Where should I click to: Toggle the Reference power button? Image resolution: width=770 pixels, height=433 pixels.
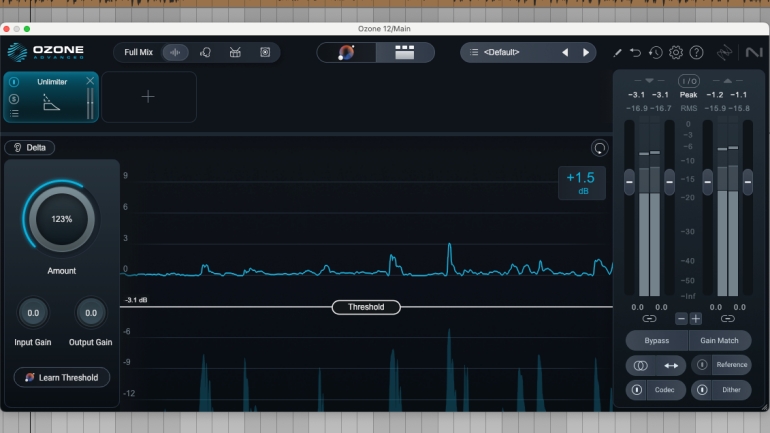pos(702,365)
